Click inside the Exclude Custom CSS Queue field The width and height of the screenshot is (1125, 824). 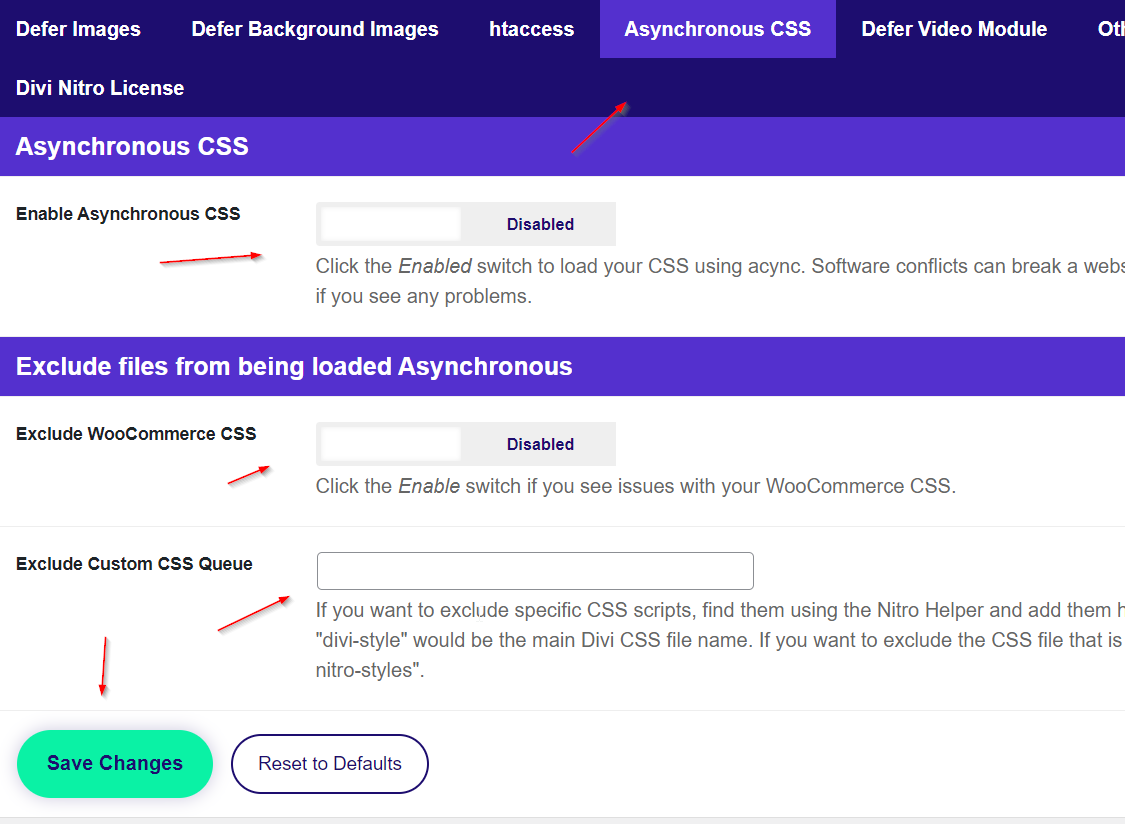pyautogui.click(x=534, y=570)
